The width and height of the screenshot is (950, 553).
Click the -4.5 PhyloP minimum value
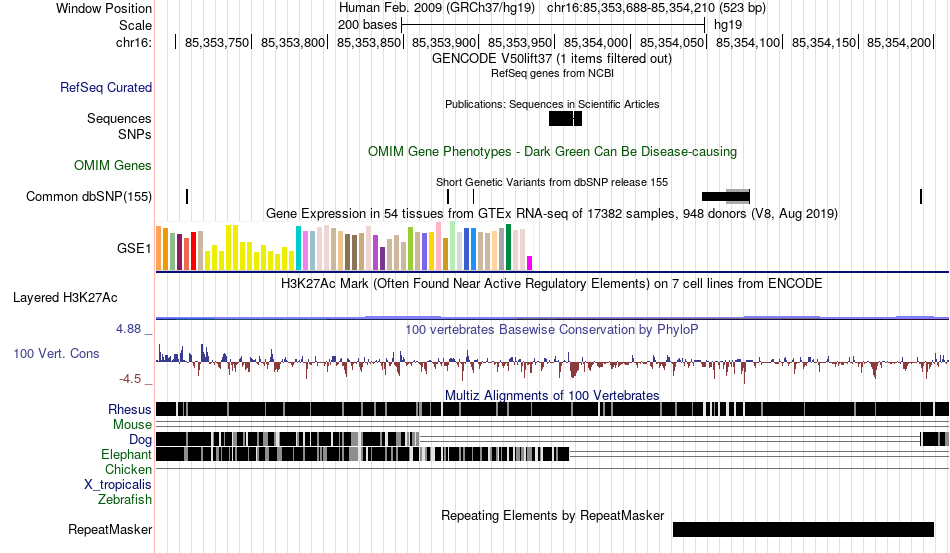click(x=130, y=379)
